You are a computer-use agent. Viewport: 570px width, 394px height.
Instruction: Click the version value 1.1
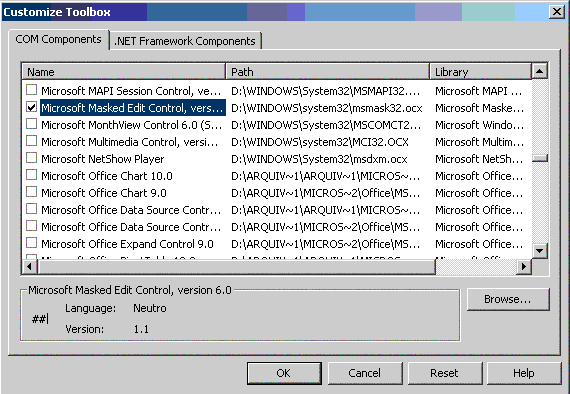point(141,329)
